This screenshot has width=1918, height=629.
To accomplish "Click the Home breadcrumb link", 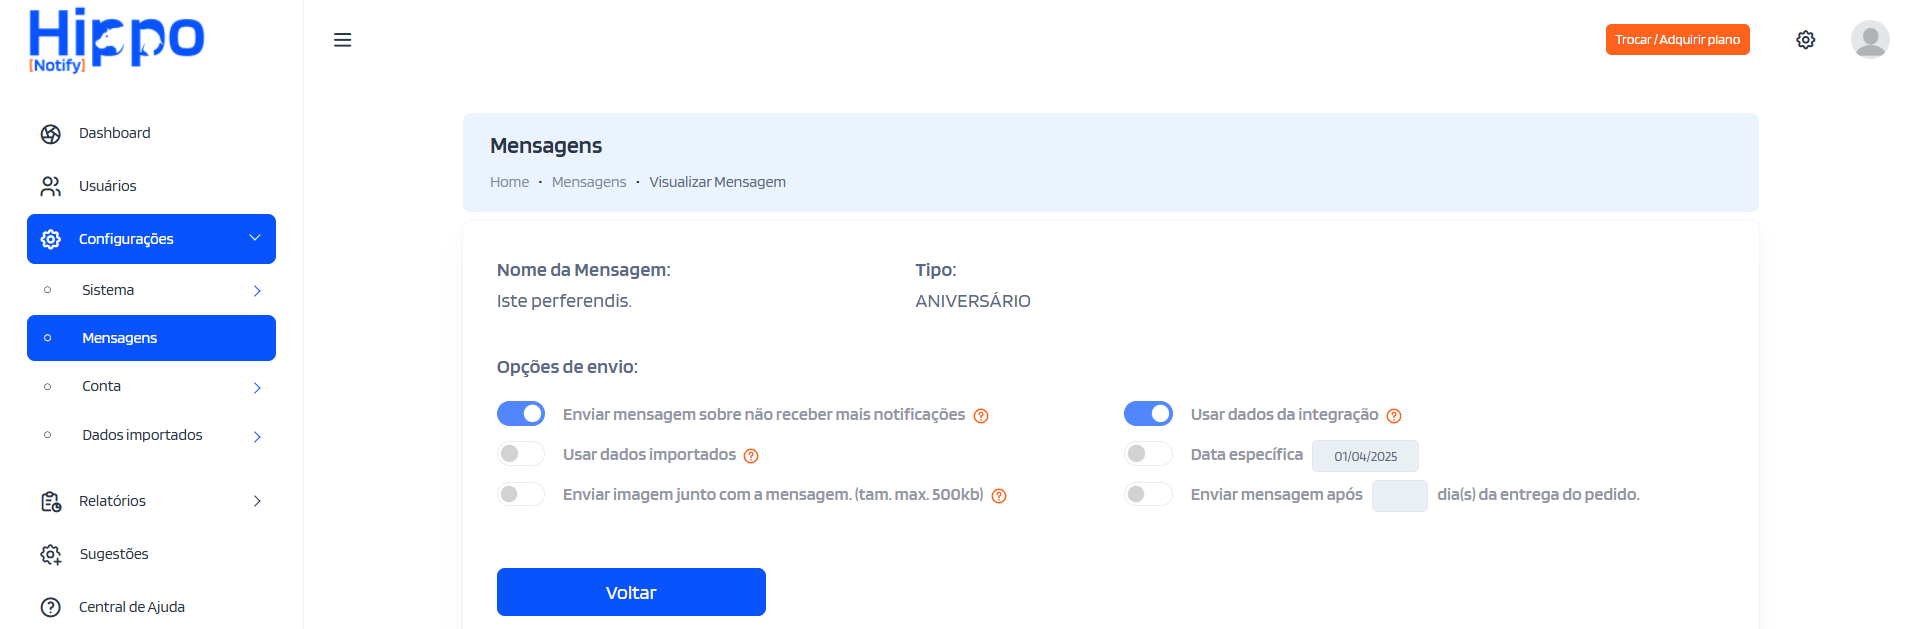I will click(509, 182).
